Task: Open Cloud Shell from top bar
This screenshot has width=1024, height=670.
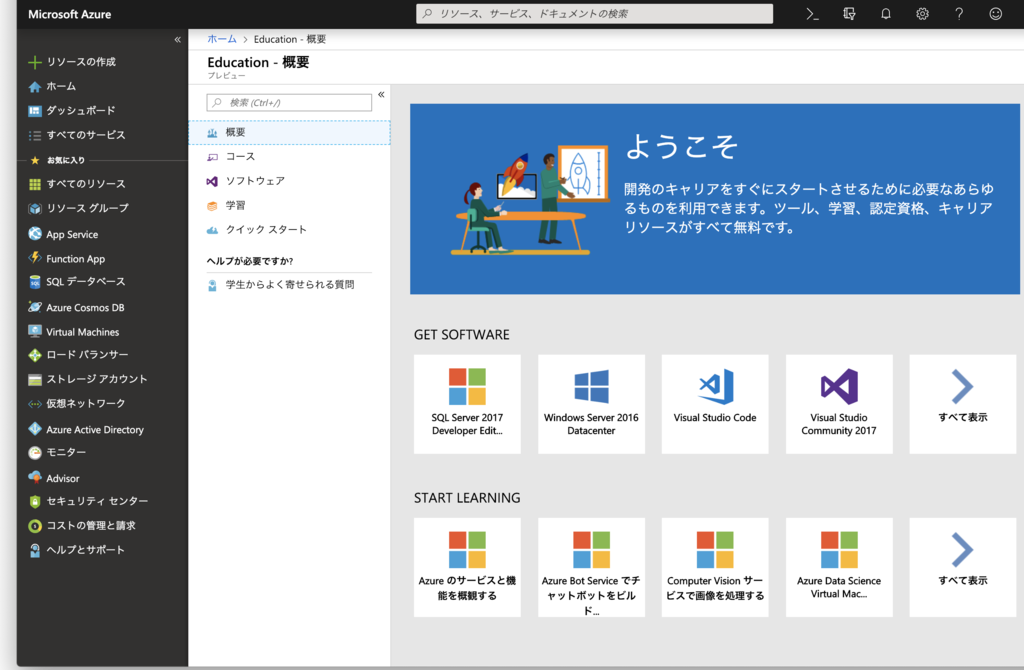Action: tap(812, 14)
